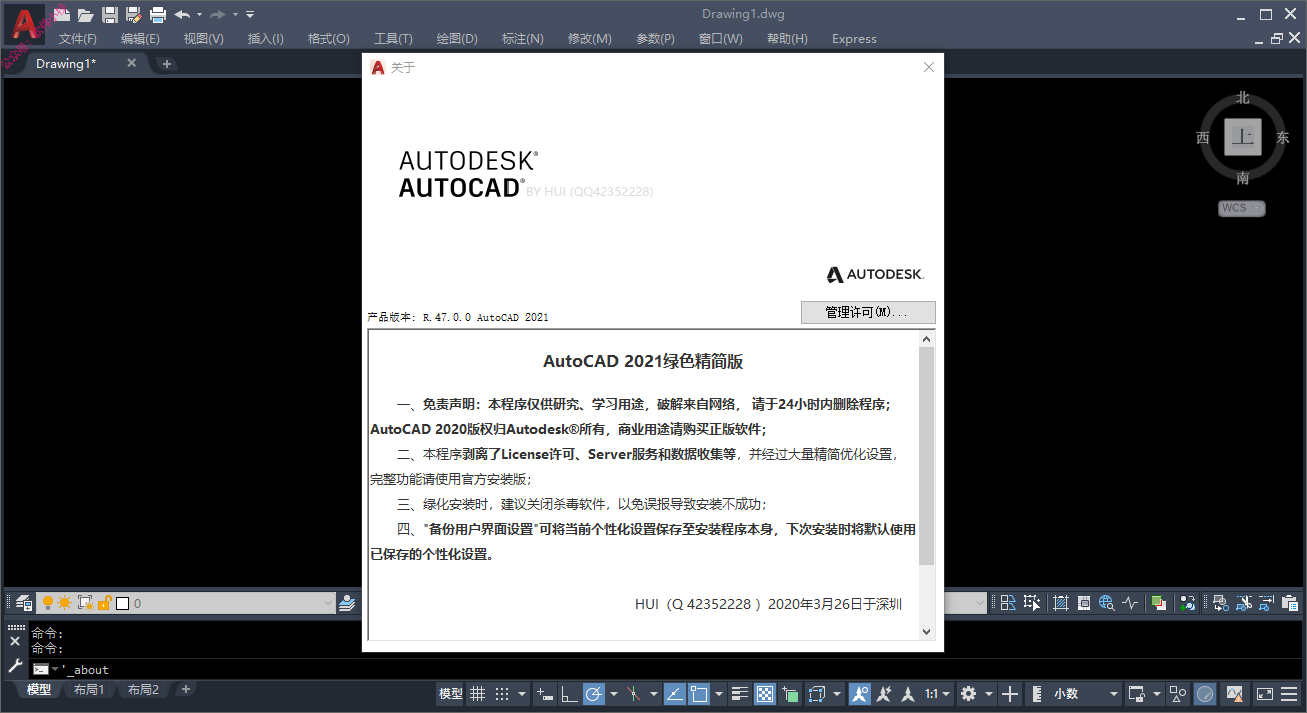Open the Layer Properties Manager icon

coord(24,603)
